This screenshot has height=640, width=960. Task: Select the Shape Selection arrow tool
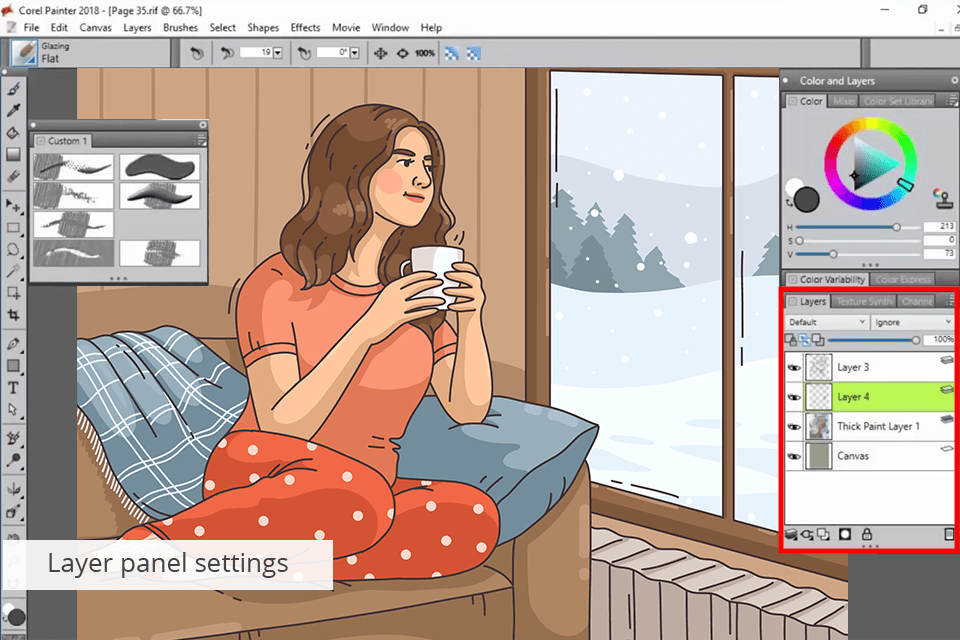click(13, 410)
